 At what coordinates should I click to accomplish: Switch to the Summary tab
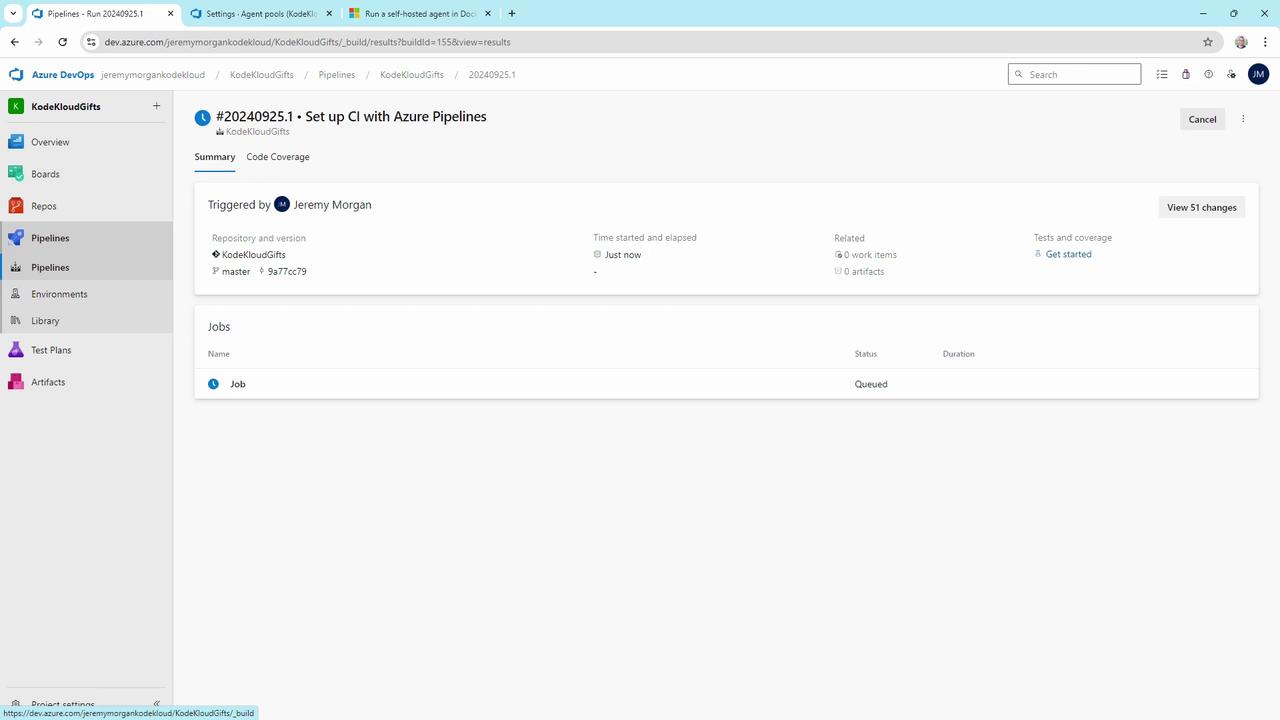[215, 157]
